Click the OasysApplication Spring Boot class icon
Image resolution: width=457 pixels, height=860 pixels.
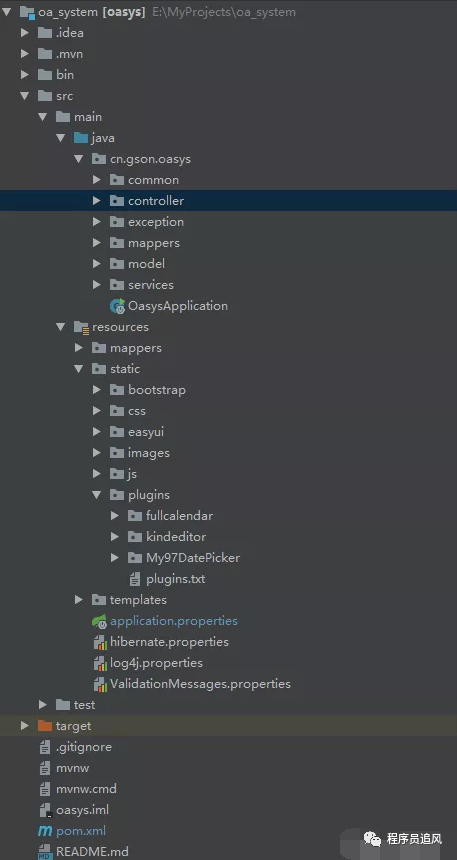click(x=117, y=306)
